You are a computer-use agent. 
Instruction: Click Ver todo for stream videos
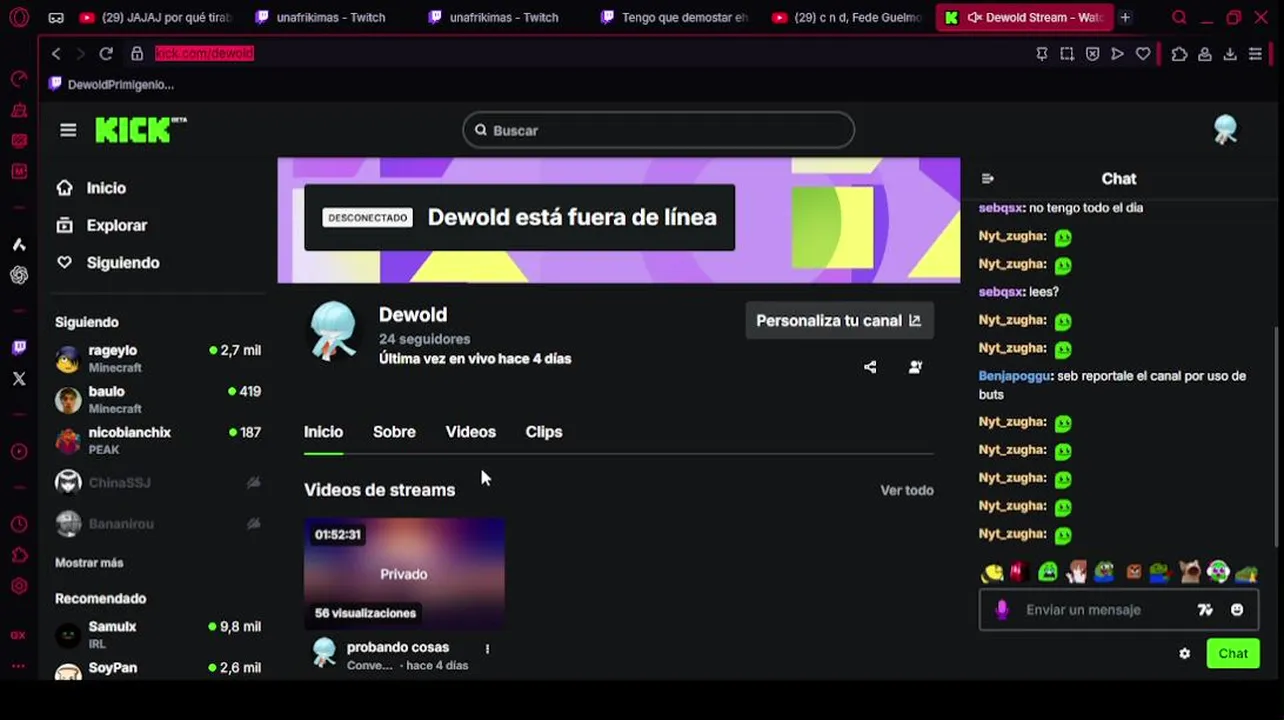click(x=907, y=490)
